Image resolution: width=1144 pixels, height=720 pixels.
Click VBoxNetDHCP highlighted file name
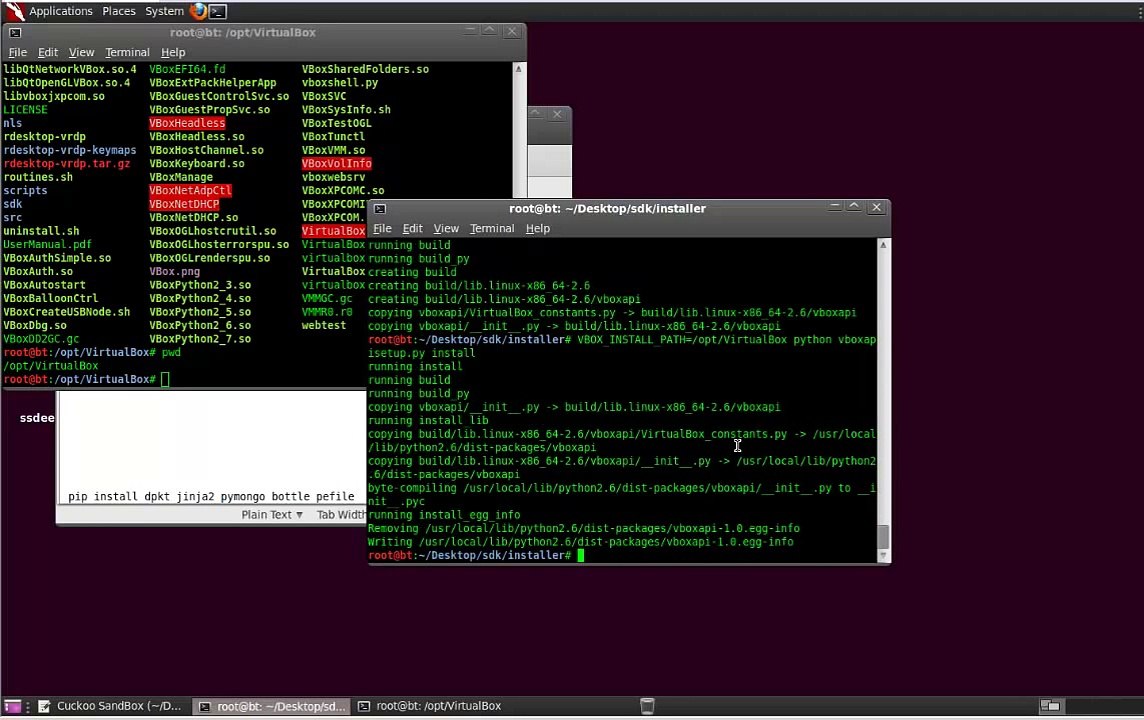pyautogui.click(x=184, y=204)
